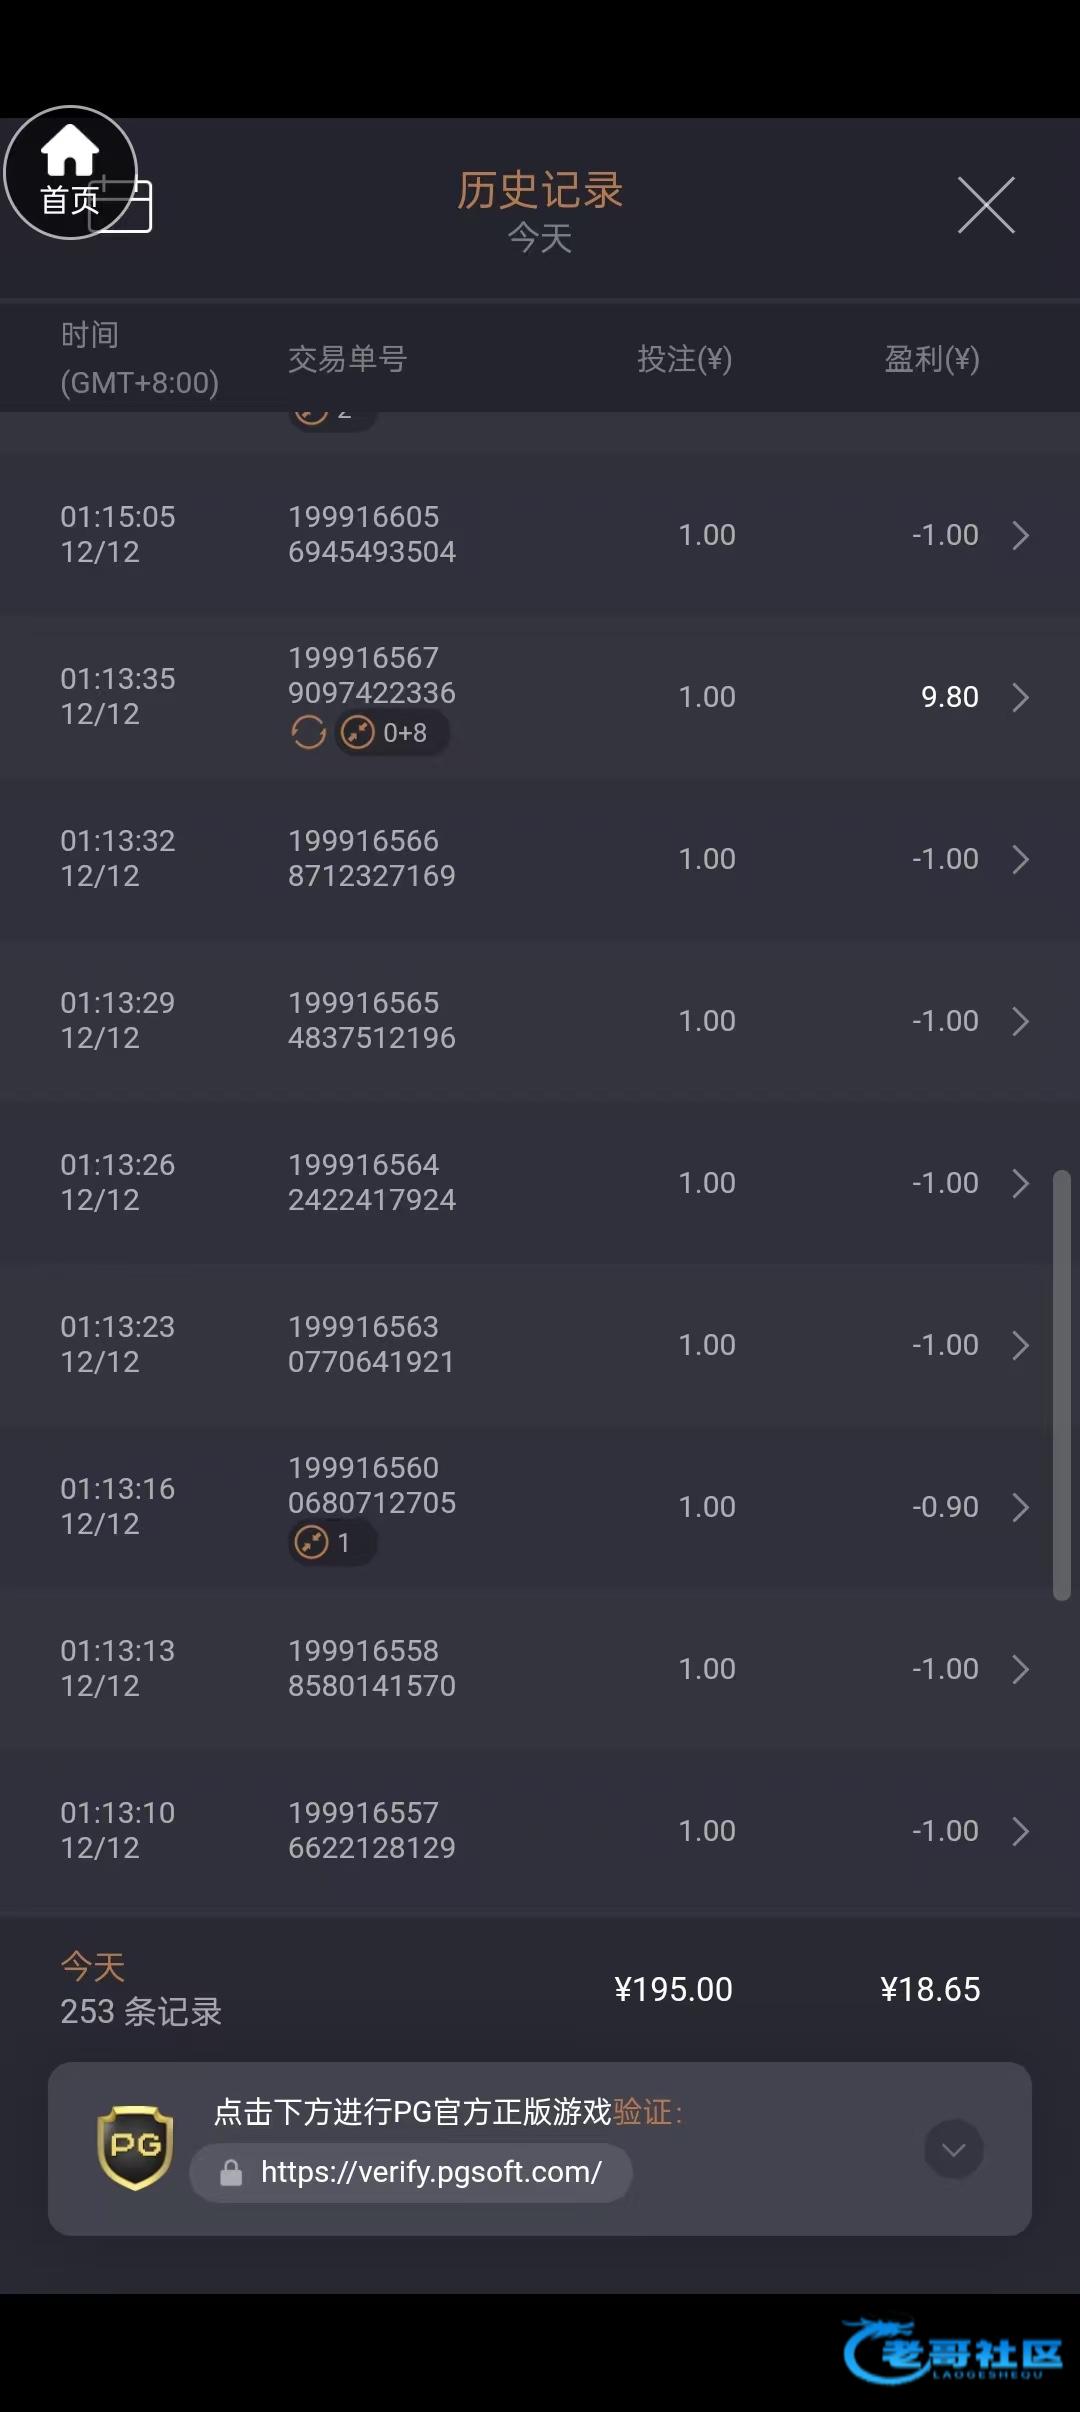Select the 今天 date filter under the title
This screenshot has width=1080, height=2412.
(x=540, y=238)
